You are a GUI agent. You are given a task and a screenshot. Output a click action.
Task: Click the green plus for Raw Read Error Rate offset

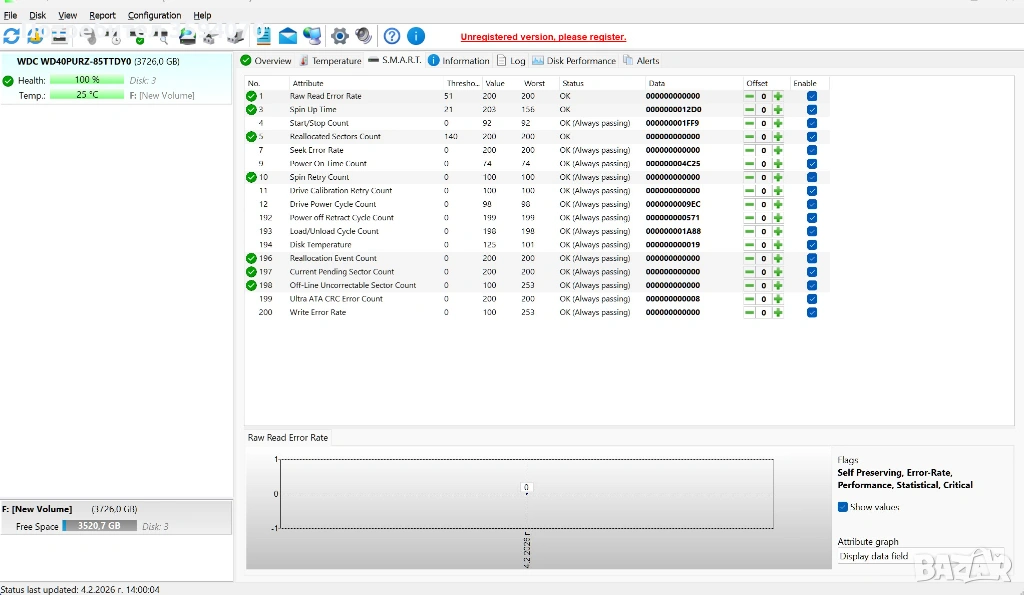click(x=778, y=96)
